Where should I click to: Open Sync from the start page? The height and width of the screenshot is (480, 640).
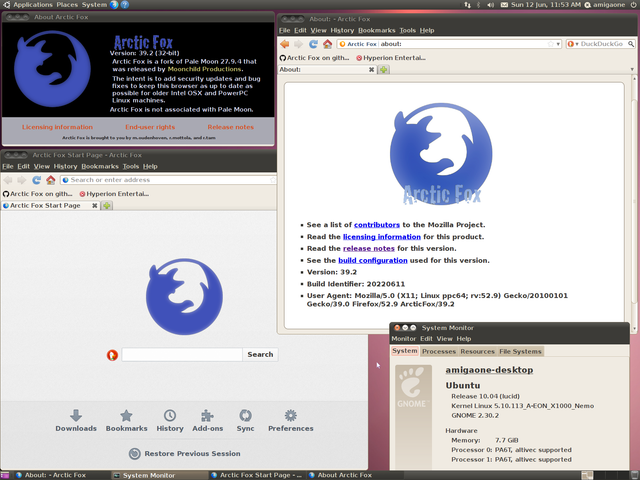tap(245, 420)
